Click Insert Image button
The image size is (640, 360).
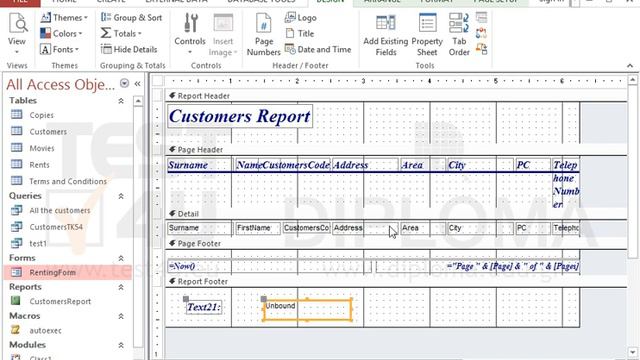pos(223,34)
